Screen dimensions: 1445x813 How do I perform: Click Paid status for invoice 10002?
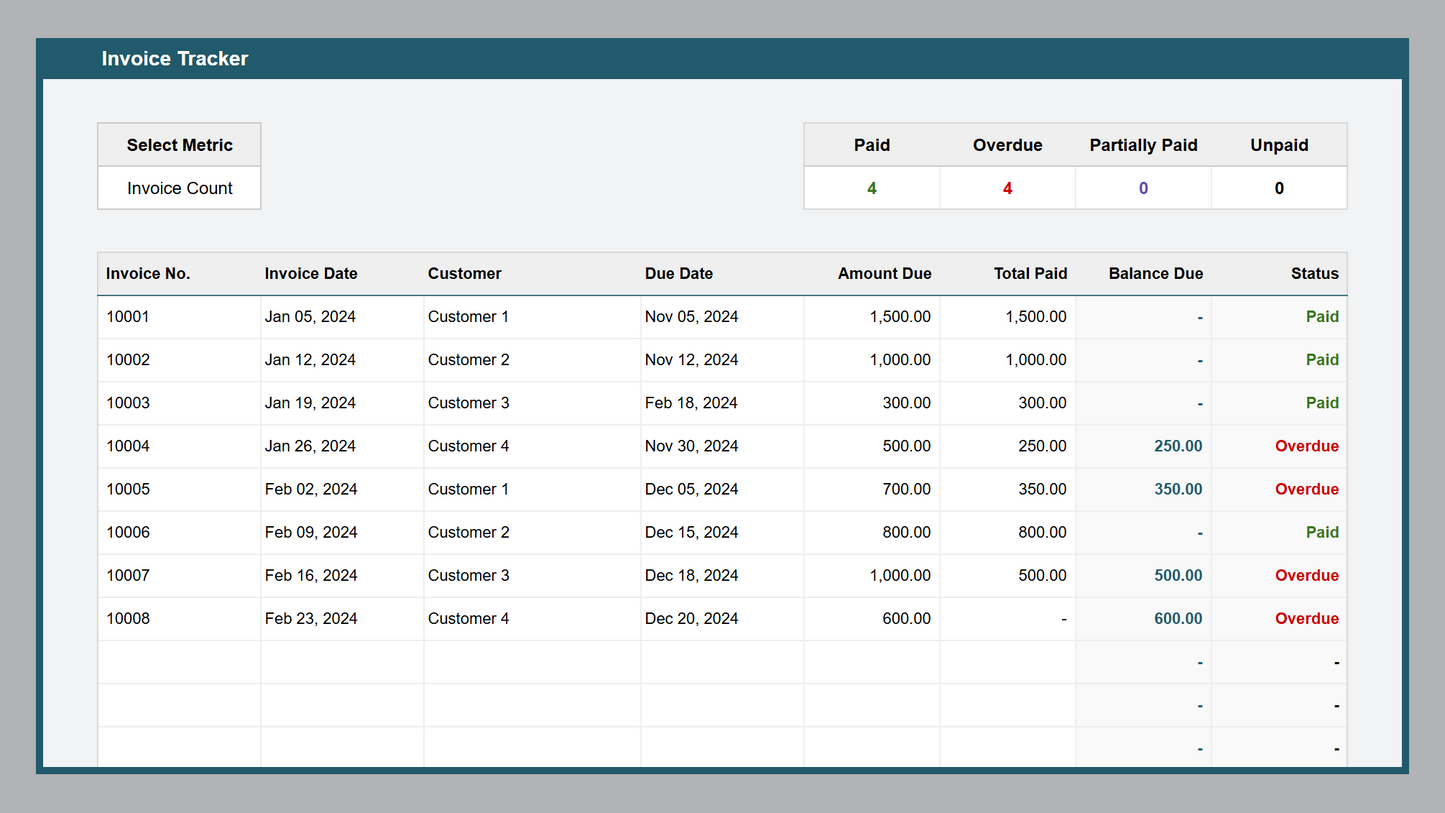1321,360
